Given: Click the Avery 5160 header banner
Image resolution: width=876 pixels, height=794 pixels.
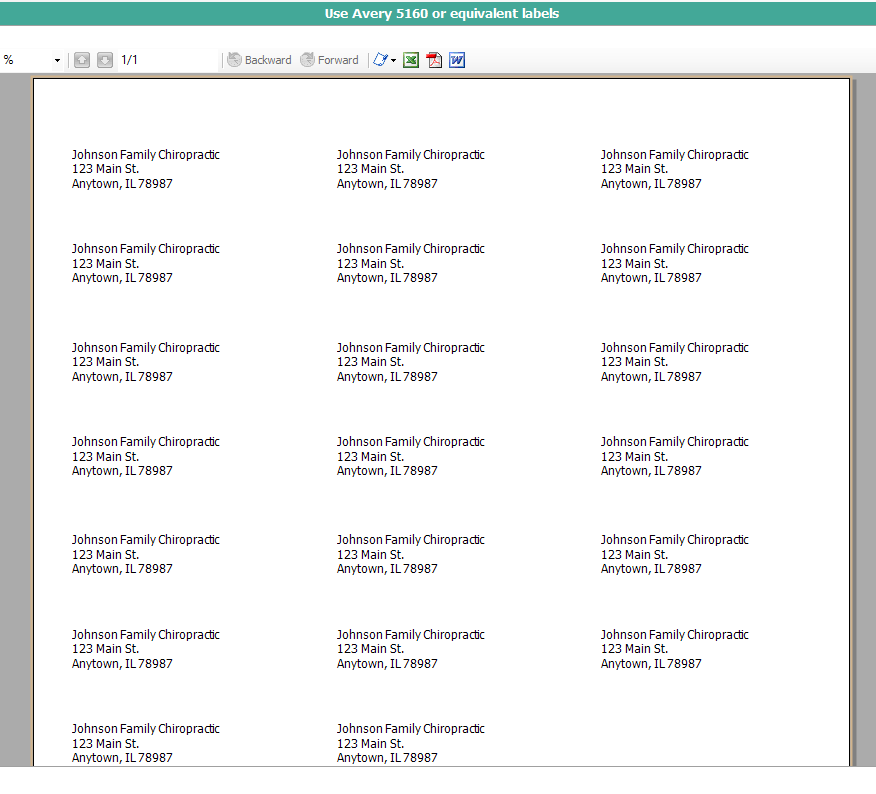Looking at the screenshot, I should pos(441,14).
